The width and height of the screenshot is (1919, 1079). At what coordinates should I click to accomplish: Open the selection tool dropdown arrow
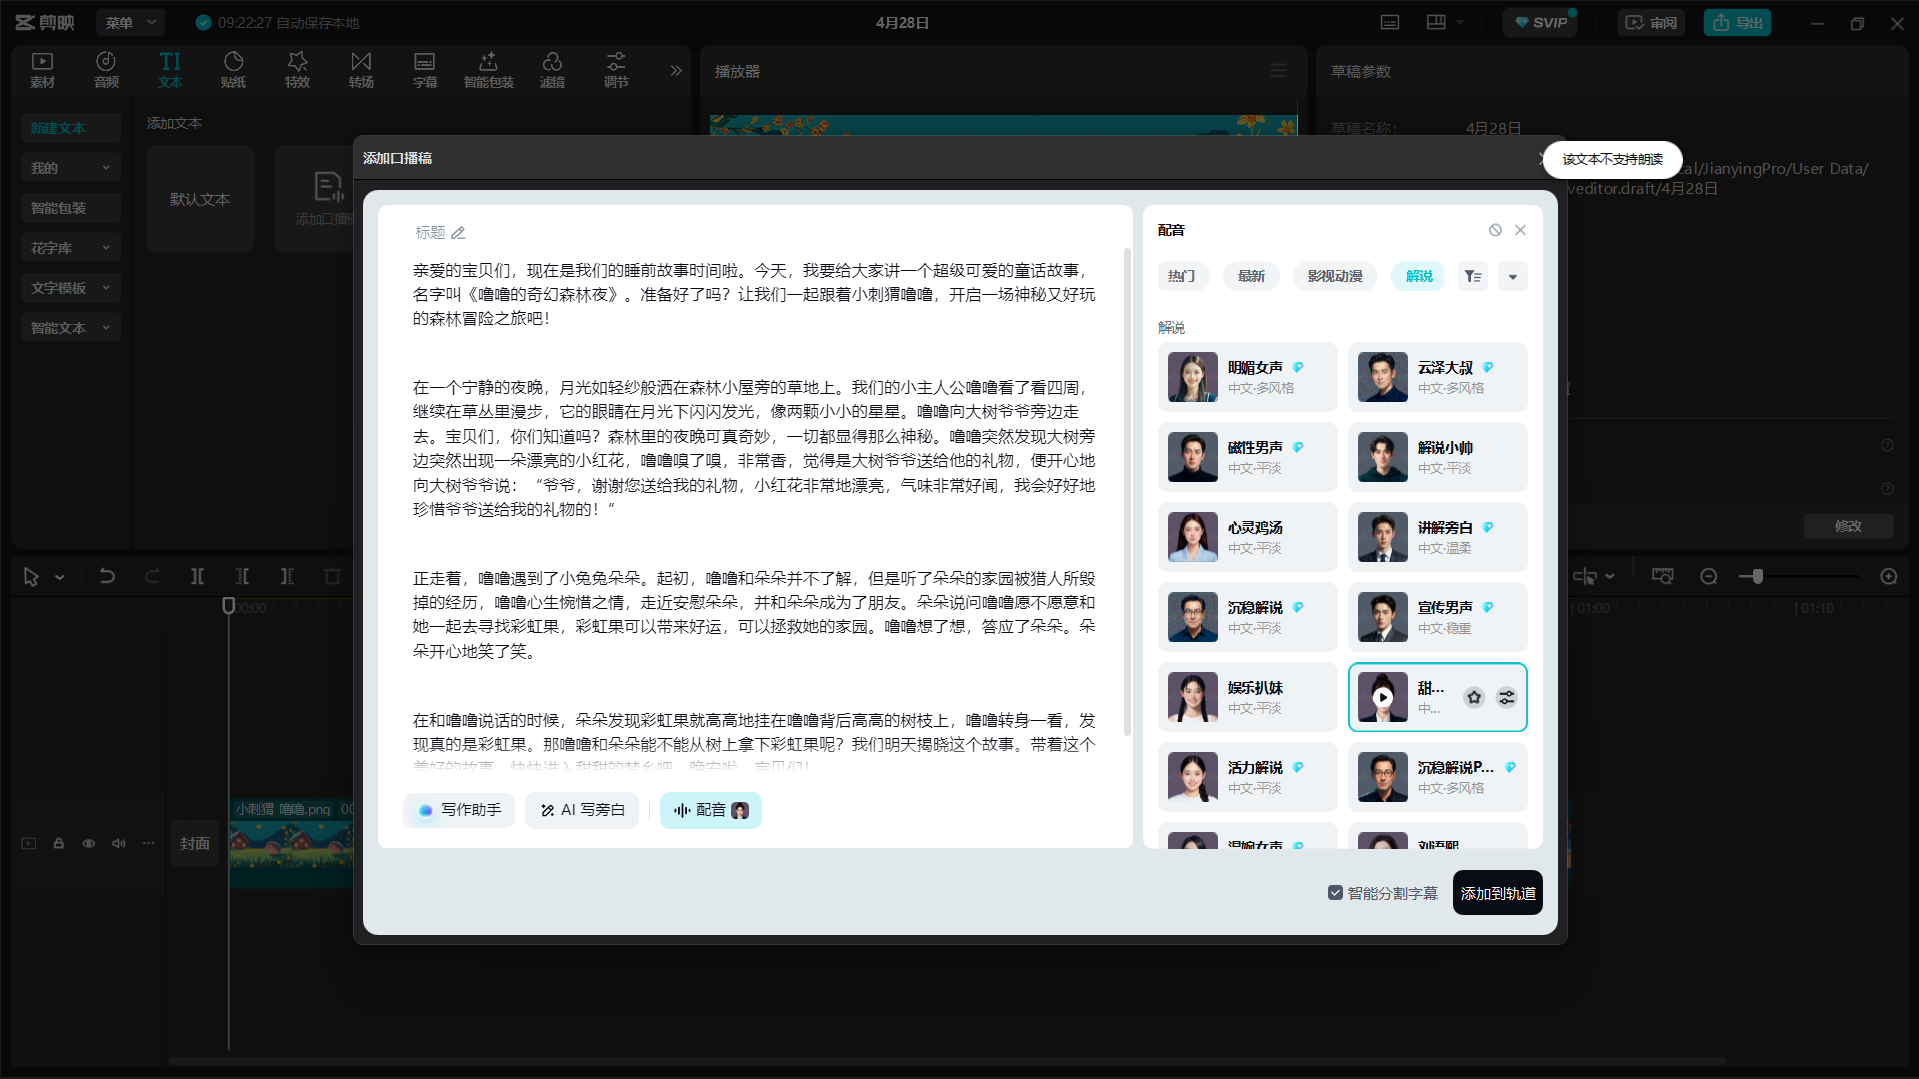[x=60, y=577]
